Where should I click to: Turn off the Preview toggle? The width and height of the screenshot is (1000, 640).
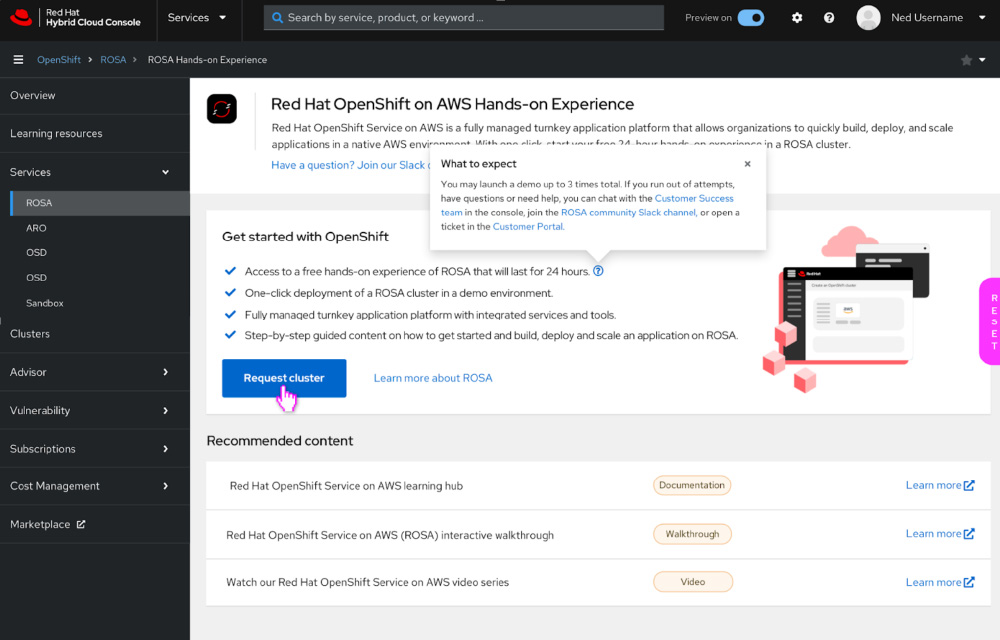[x=751, y=18]
